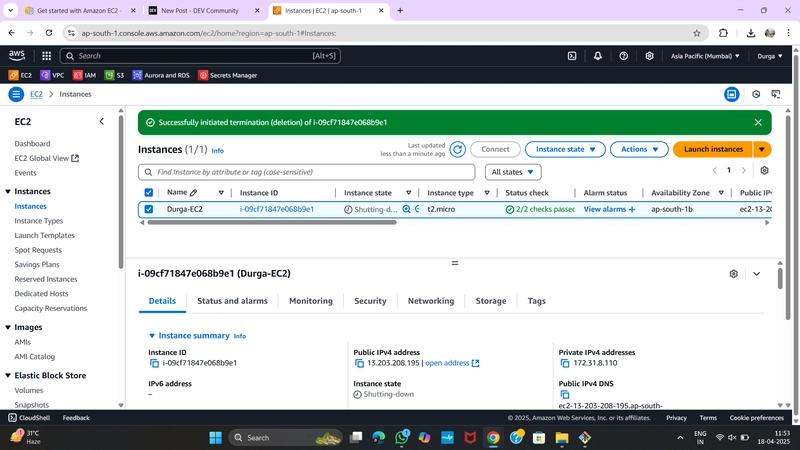Switch to the Security tab
This screenshot has width=800, height=450.
tap(370, 301)
